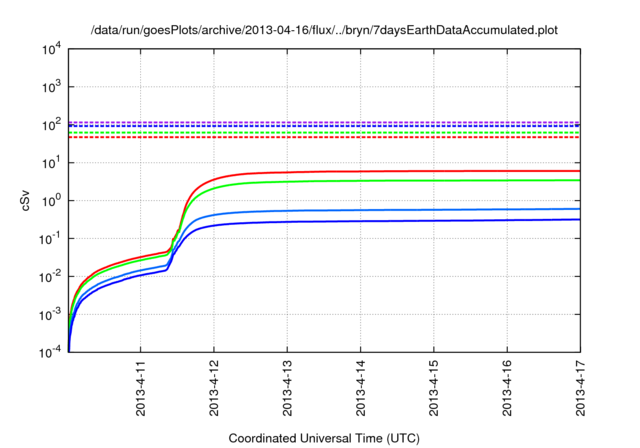
Task: Click the 10^3 y-axis tick label
Action: 51,87
